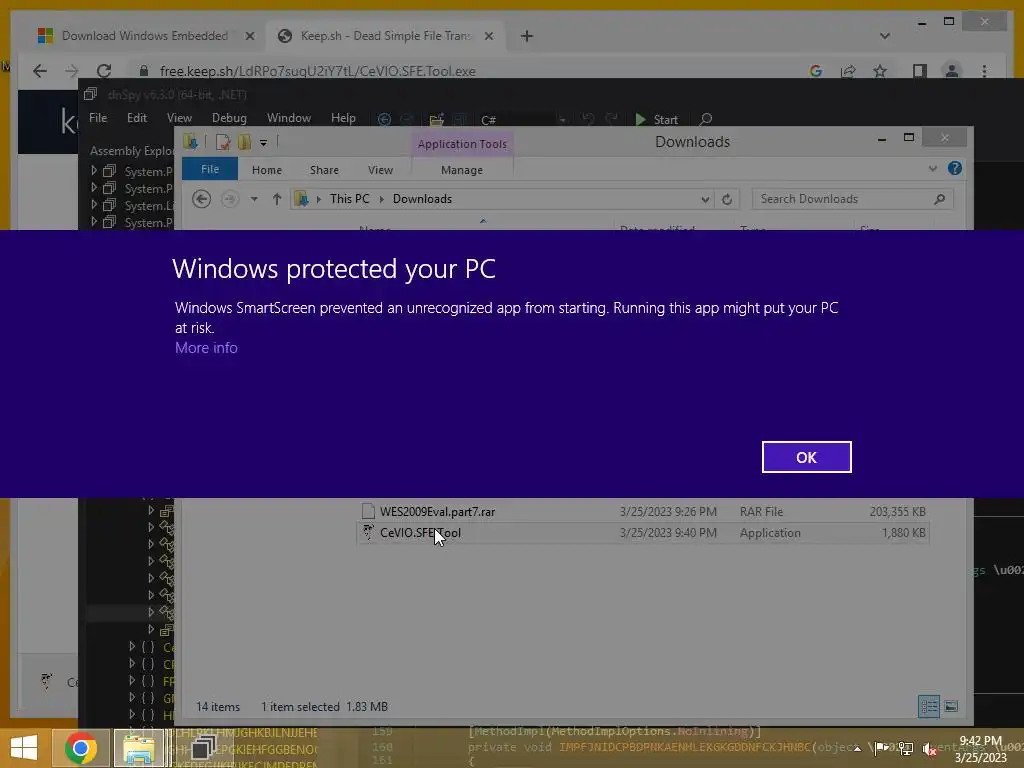The height and width of the screenshot is (768, 1024).
Task: Open the taskbar clock showing 9:42 PM
Action: point(980,749)
